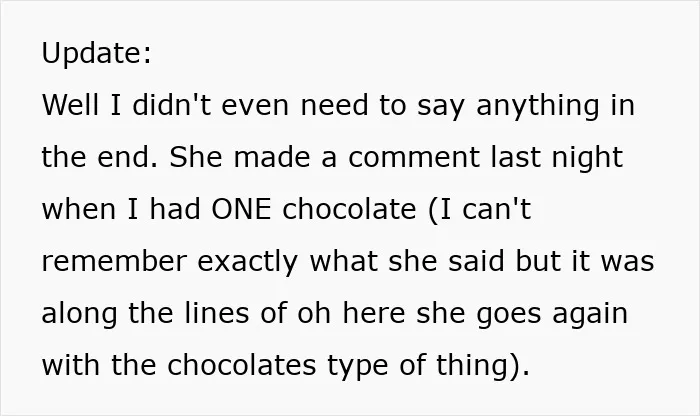Click the word 'along'
The height and width of the screenshot is (416, 700).
pos(79,315)
